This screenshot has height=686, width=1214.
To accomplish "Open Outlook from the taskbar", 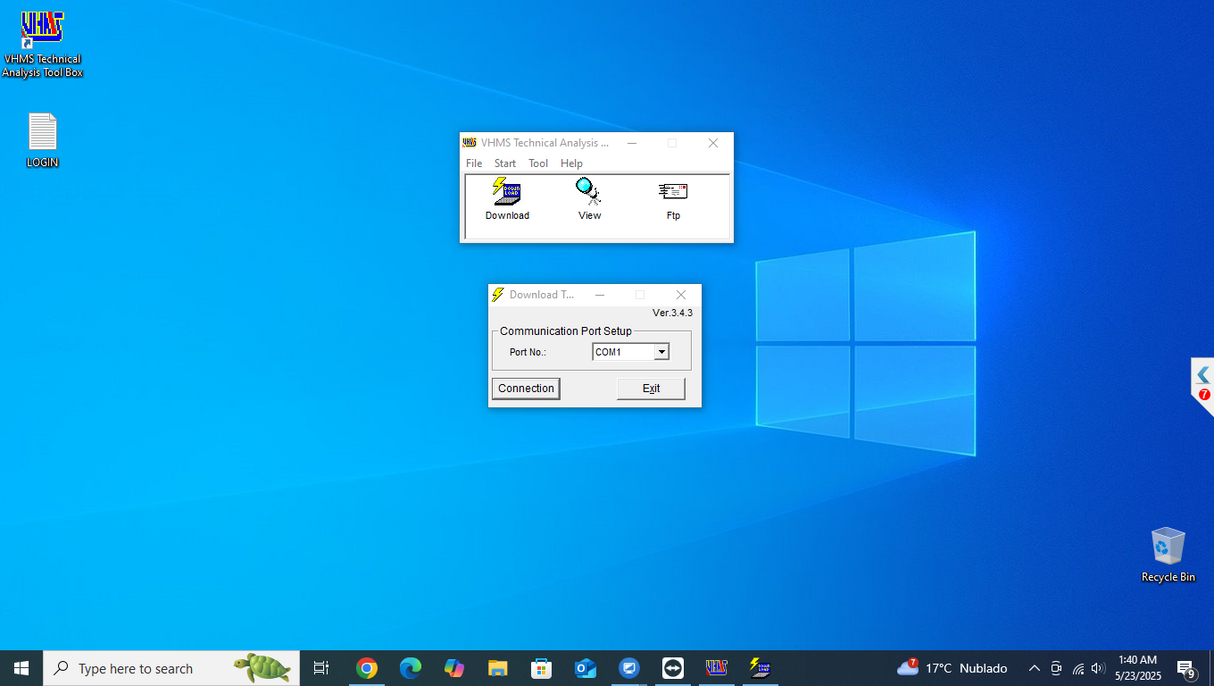I will click(585, 668).
